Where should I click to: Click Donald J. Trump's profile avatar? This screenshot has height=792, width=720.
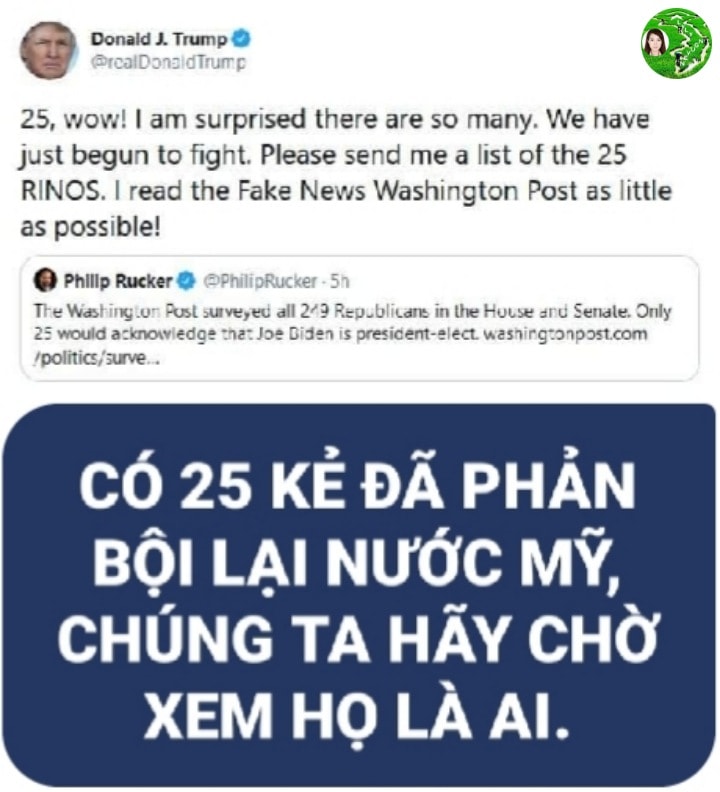[49, 51]
